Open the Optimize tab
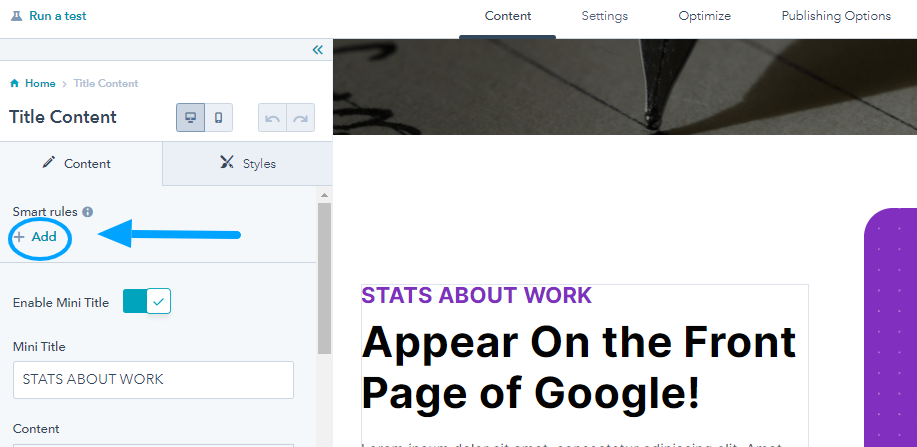 tap(704, 16)
